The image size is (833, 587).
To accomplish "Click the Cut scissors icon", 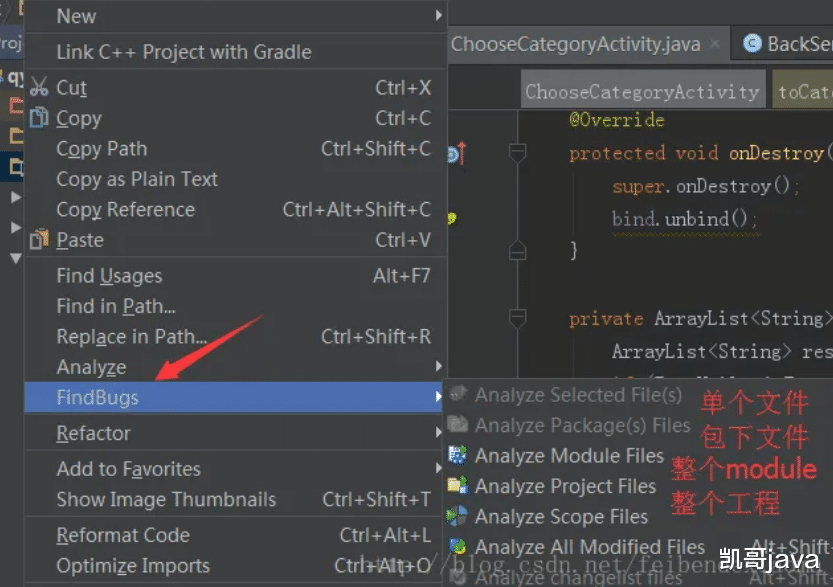I will (39, 87).
